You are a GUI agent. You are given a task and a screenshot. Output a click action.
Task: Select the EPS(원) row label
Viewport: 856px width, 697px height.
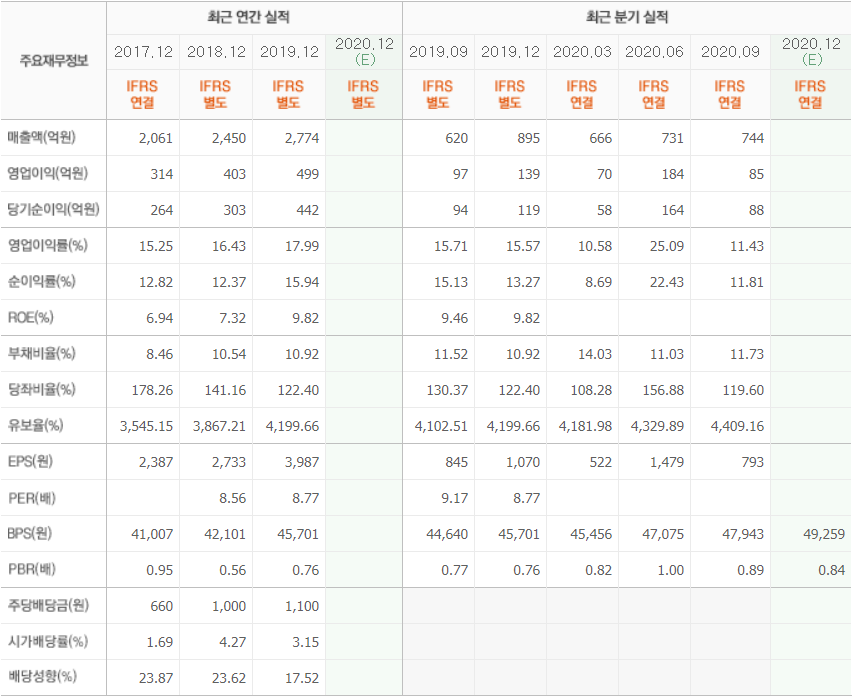tap(32, 462)
